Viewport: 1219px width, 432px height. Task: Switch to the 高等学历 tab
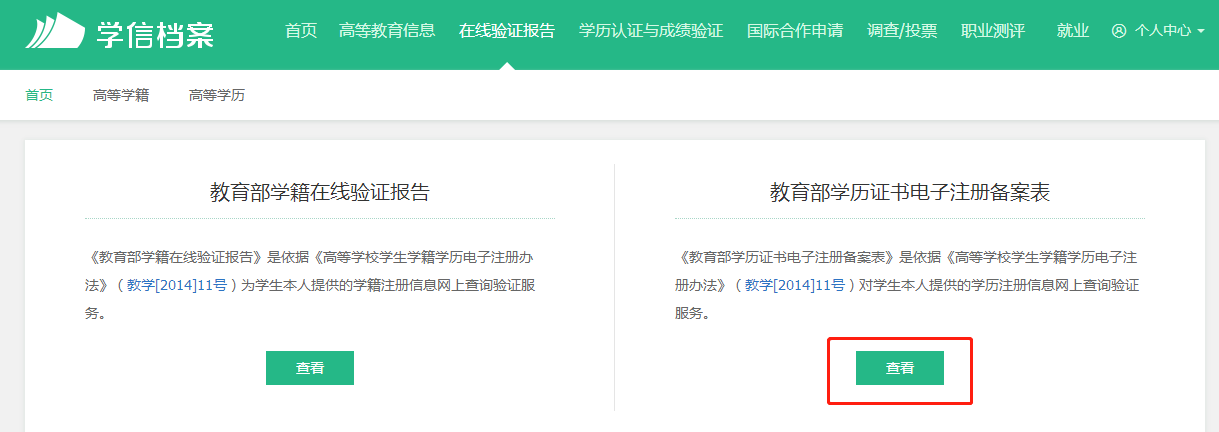click(x=217, y=96)
